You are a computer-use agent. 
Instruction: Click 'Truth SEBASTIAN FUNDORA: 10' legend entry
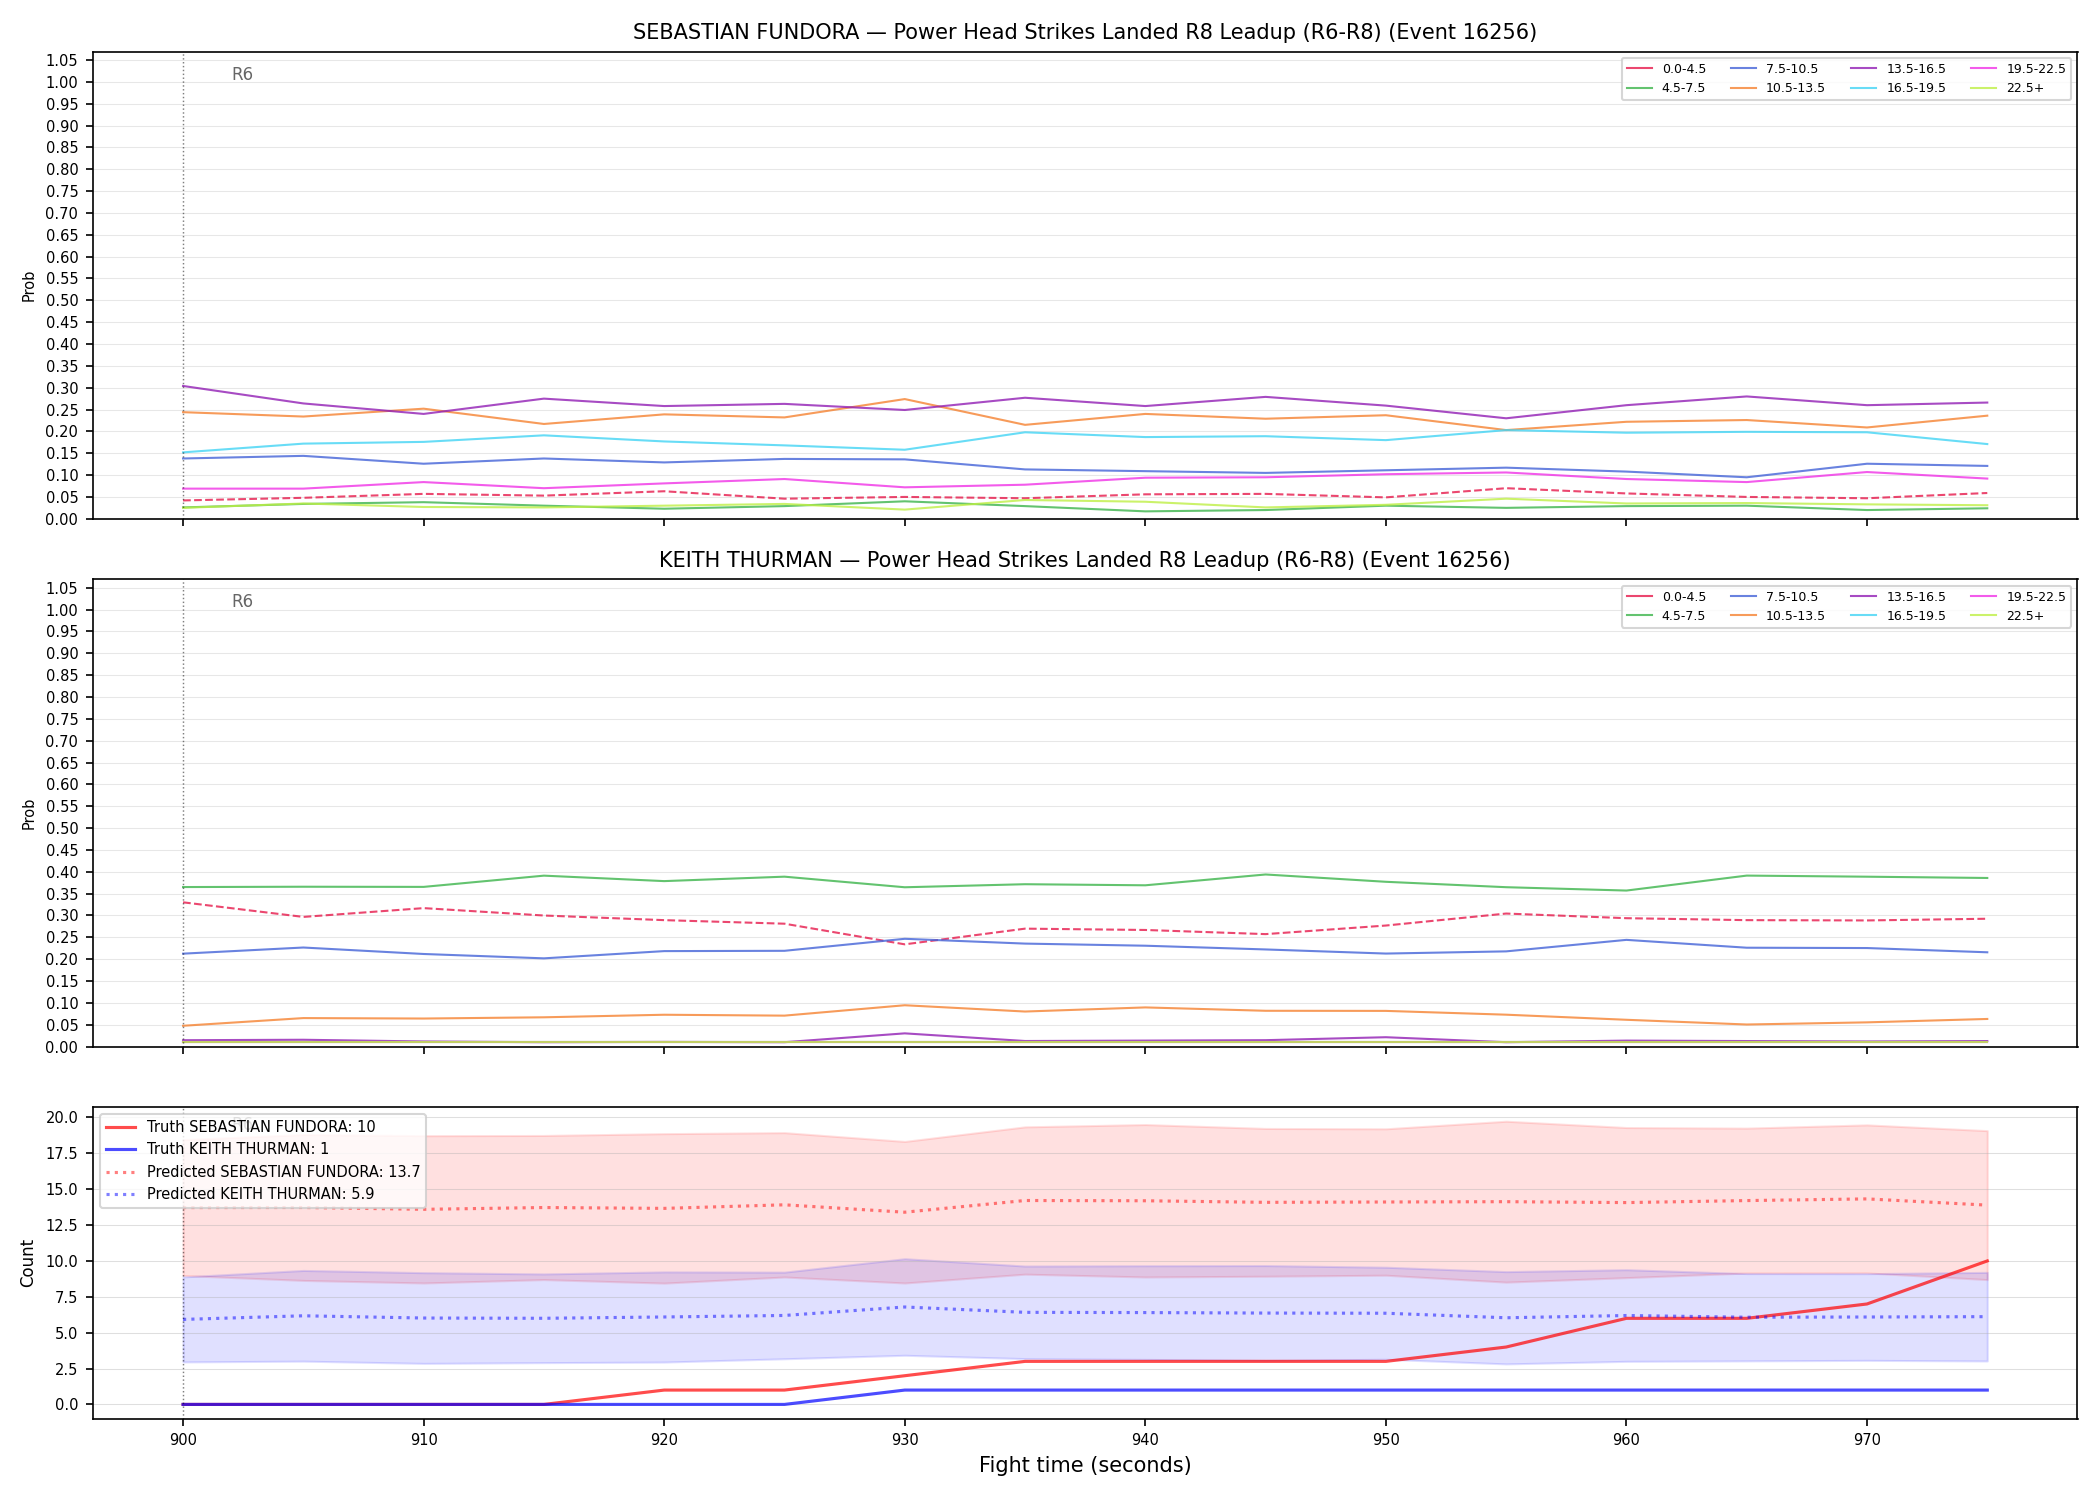240,1127
